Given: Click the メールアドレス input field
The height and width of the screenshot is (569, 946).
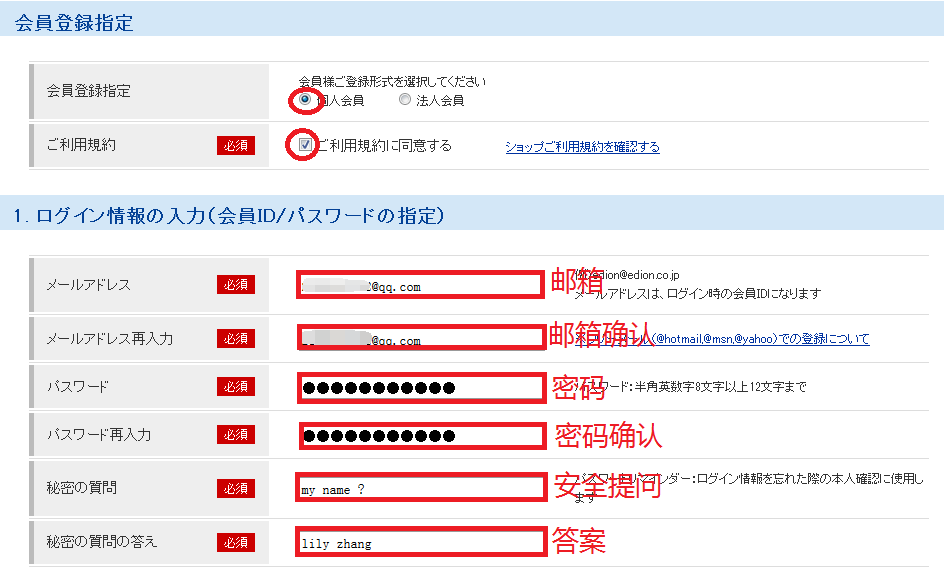Looking at the screenshot, I should coord(420,284).
